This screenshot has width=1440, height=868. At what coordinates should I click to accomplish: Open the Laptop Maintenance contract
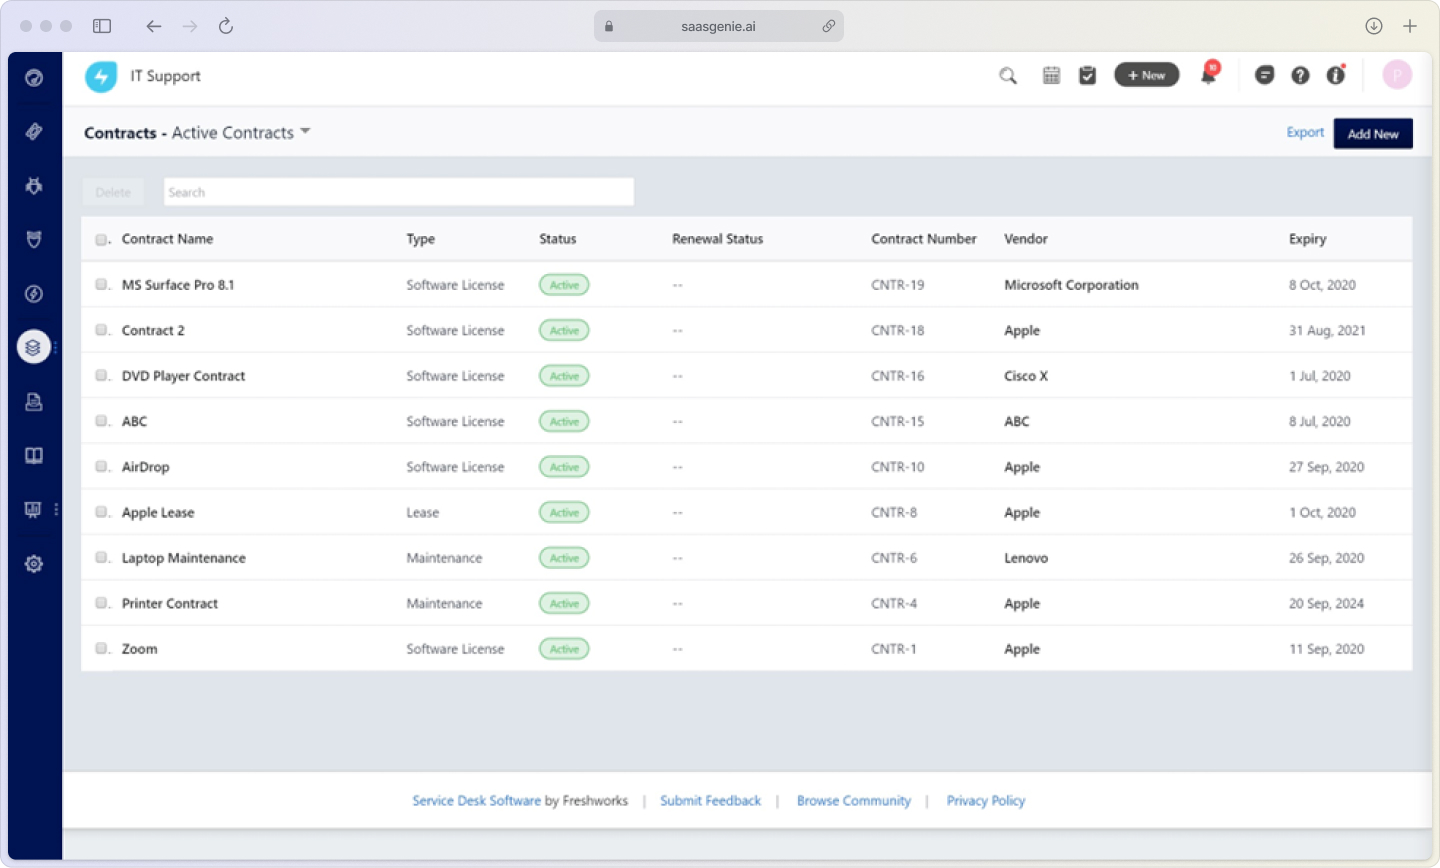click(x=184, y=558)
